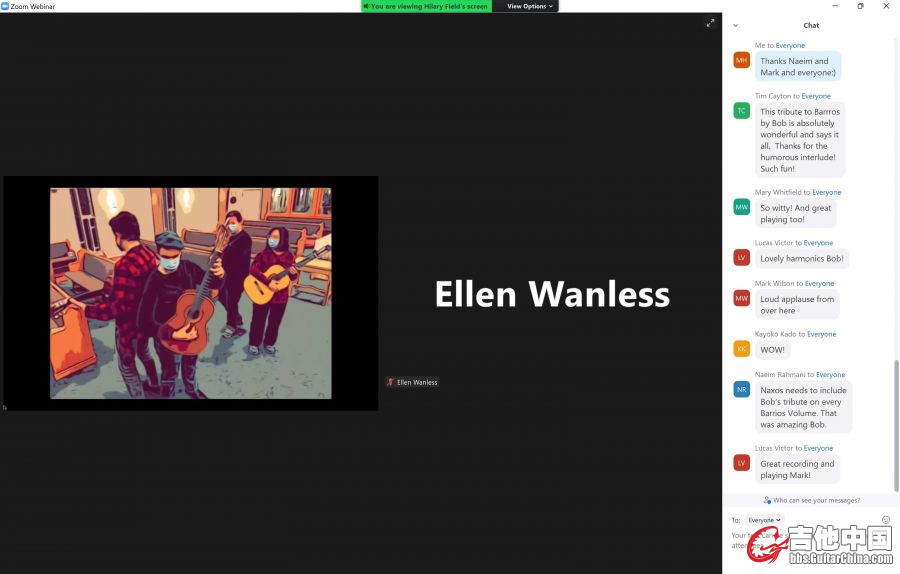The image size is (900, 574).
Task: Click Everyone link next to Tim Cayton
Action: pos(816,96)
